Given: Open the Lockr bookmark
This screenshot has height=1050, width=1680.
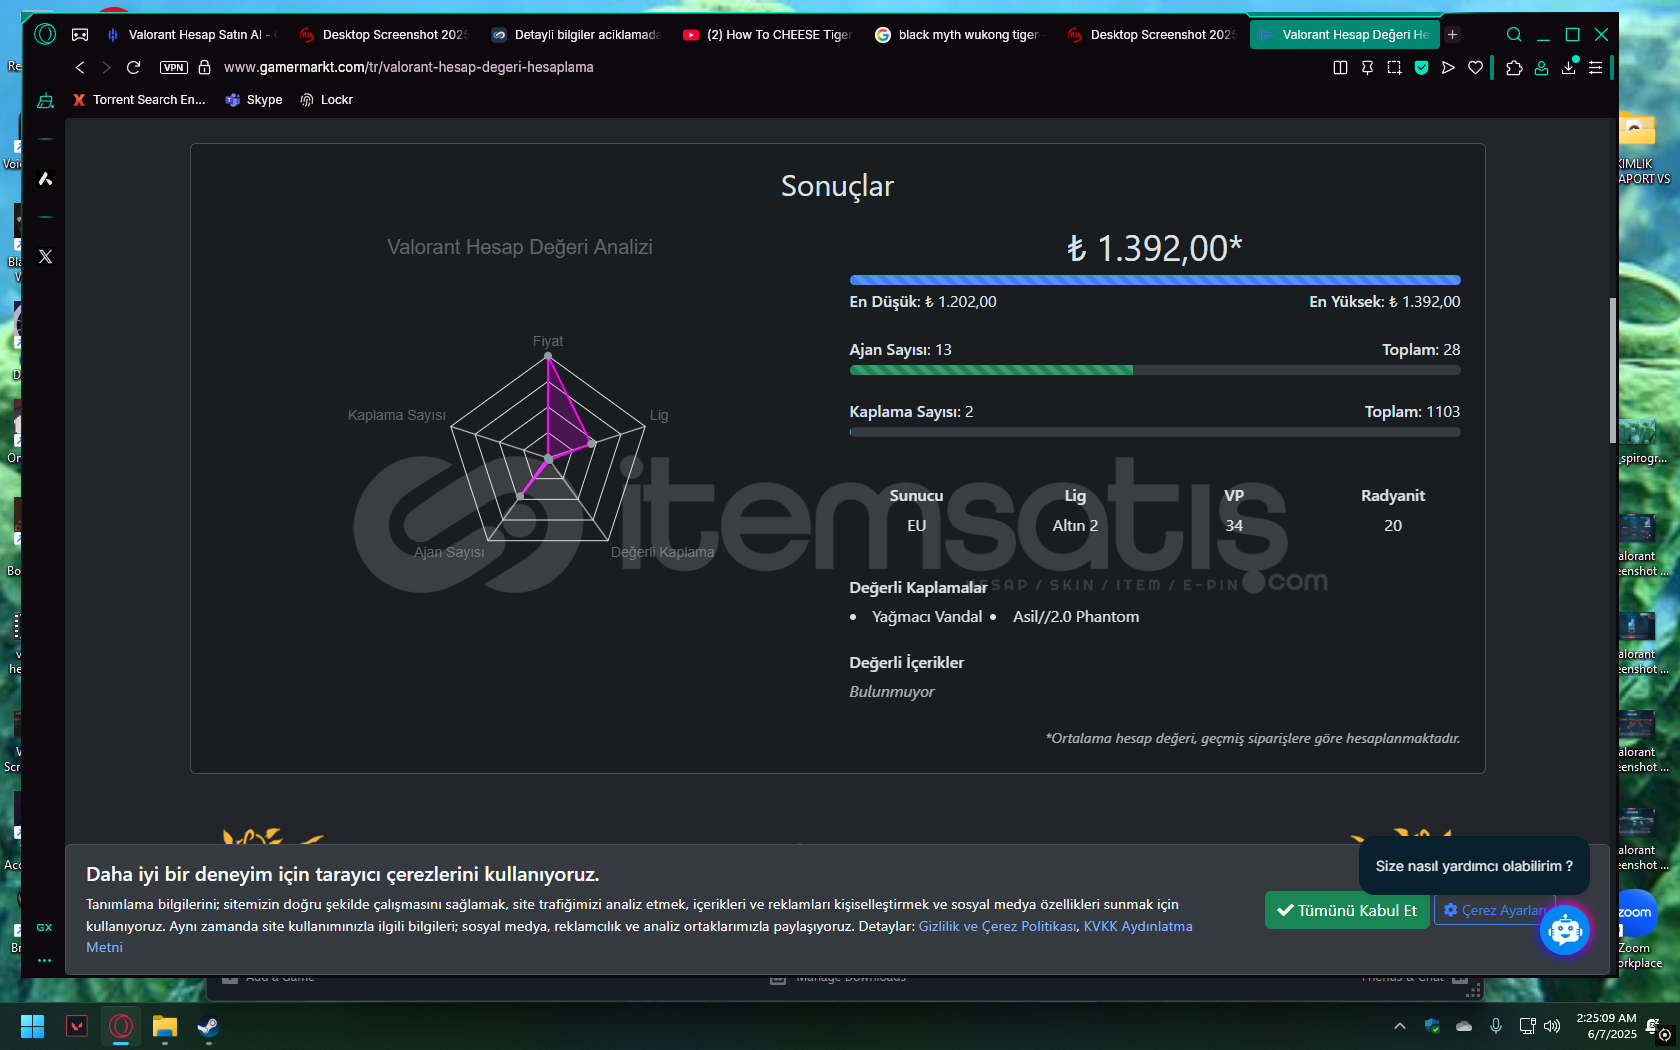Looking at the screenshot, I should pyautogui.click(x=327, y=100).
